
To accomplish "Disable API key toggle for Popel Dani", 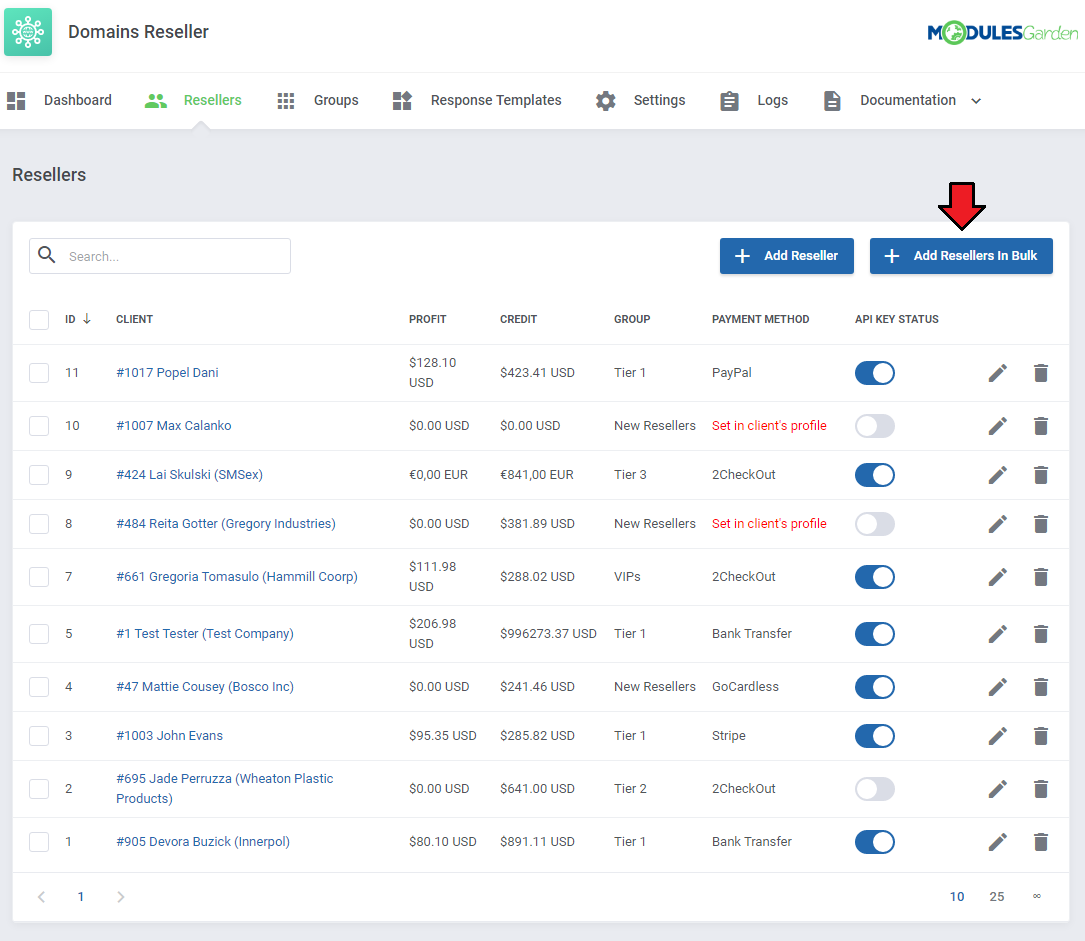I will click(x=875, y=373).
